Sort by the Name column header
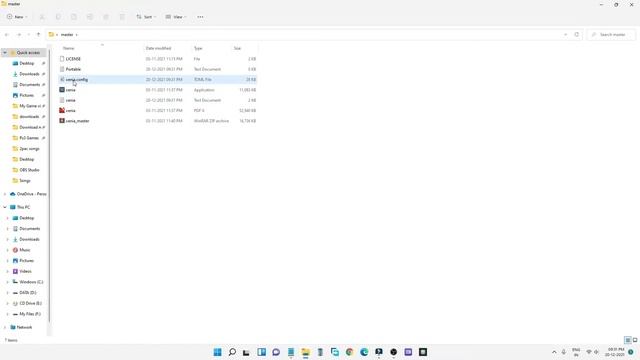Image resolution: width=640 pixels, height=360 pixels. (x=69, y=48)
